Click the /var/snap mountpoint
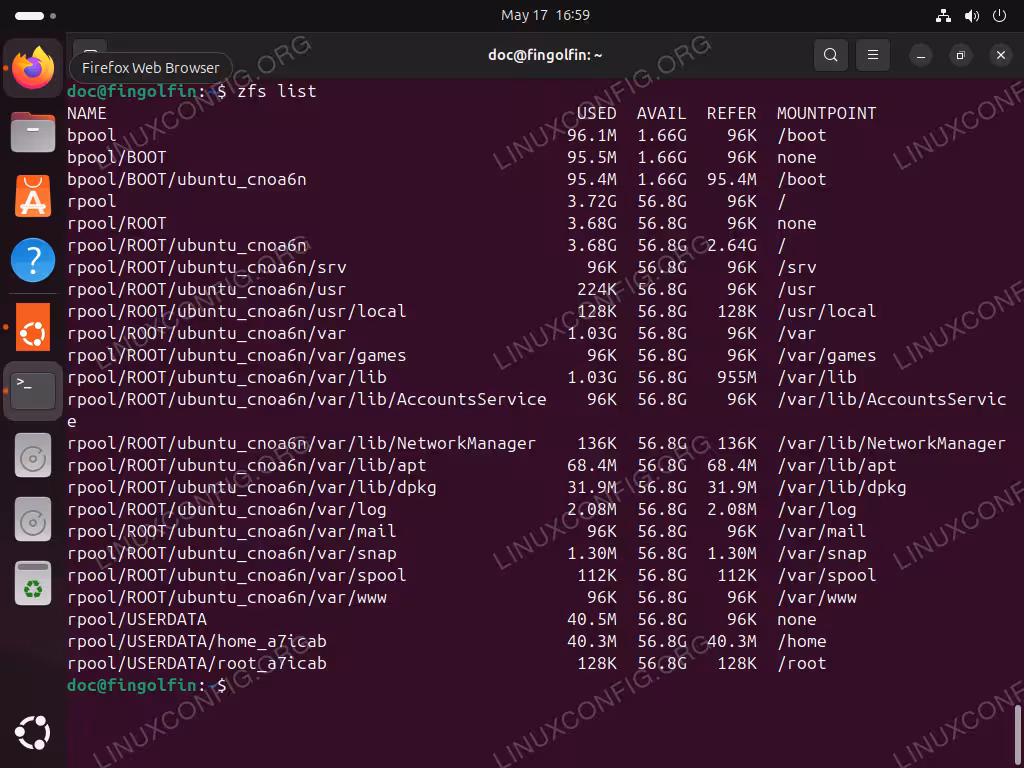1024x768 pixels. 822,553
